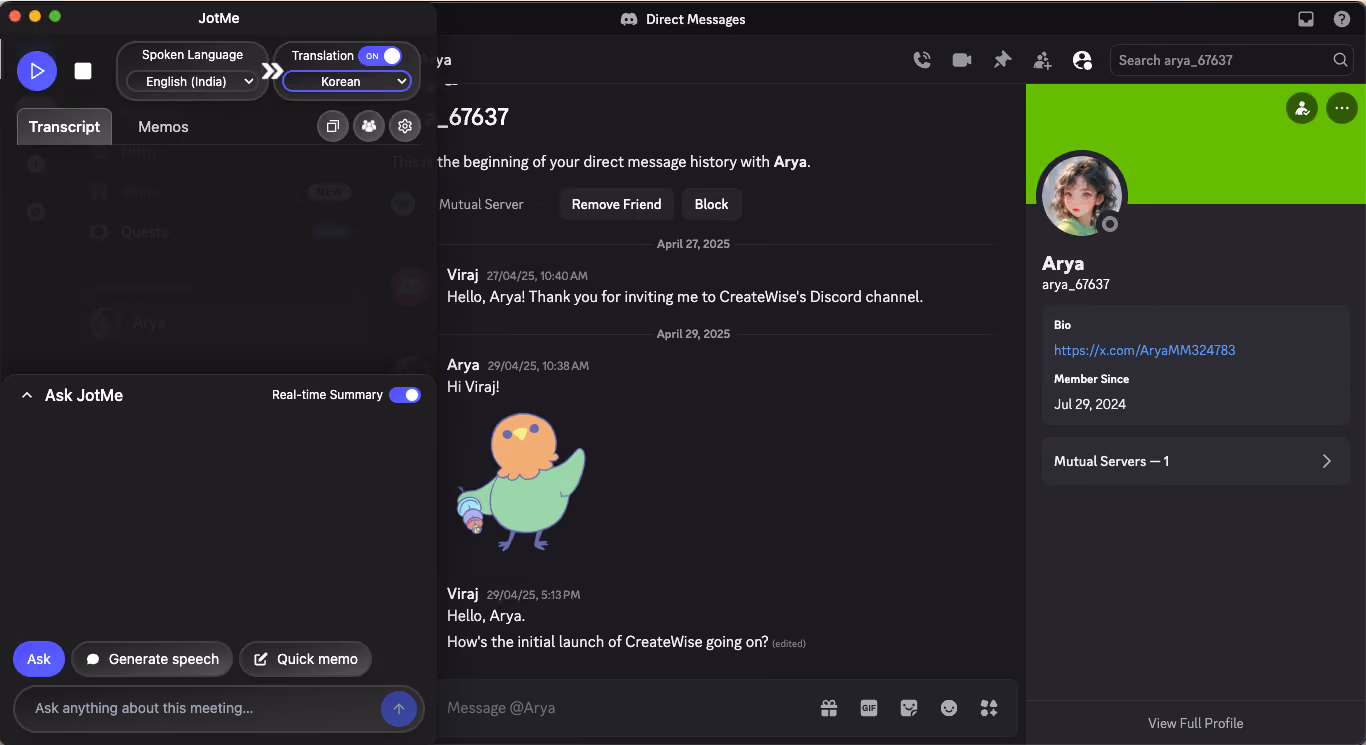Viewport: 1366px width, 745px height.
Task: Toggle the Real-time Summary switch
Action: 405,395
